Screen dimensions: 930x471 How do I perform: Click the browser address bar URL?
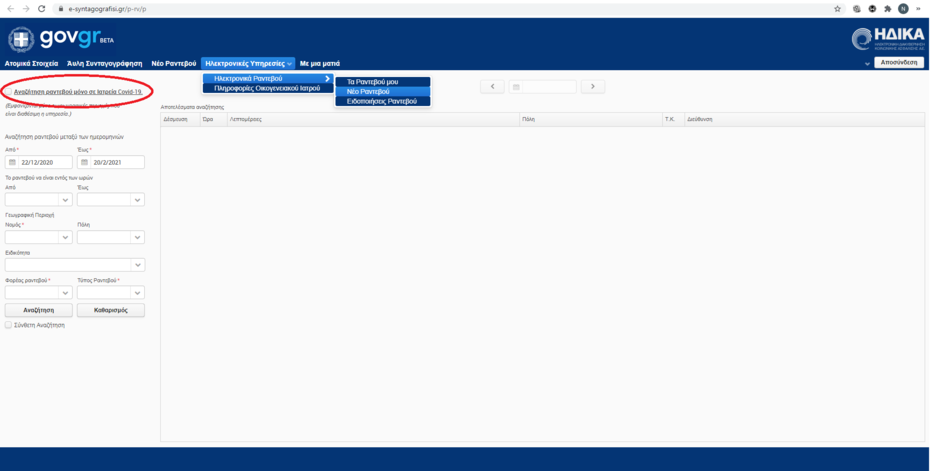point(107,9)
